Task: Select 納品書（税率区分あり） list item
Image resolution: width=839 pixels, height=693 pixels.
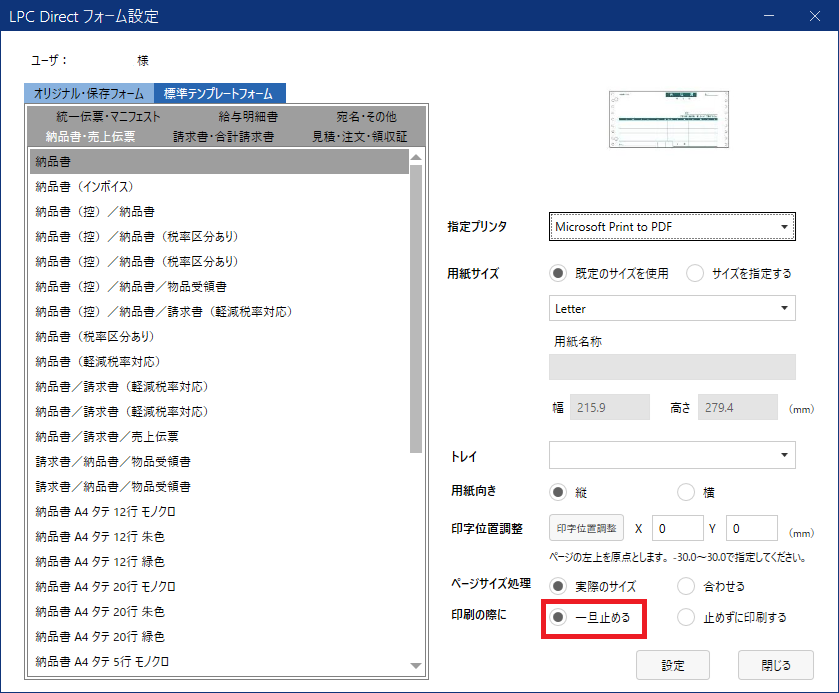Action: 219,337
